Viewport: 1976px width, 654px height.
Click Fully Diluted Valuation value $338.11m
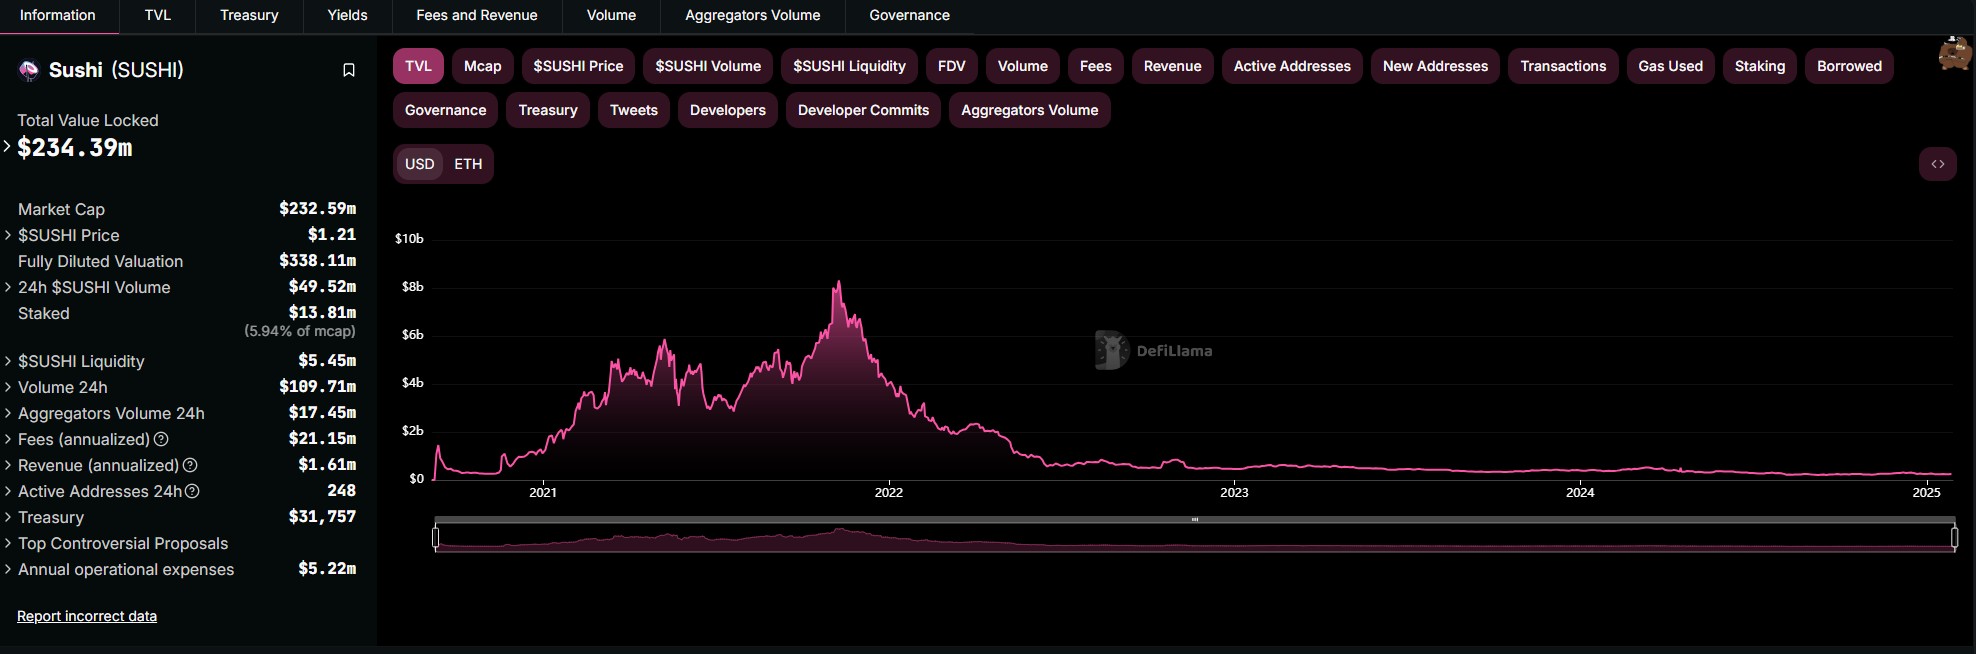pyautogui.click(x=317, y=260)
